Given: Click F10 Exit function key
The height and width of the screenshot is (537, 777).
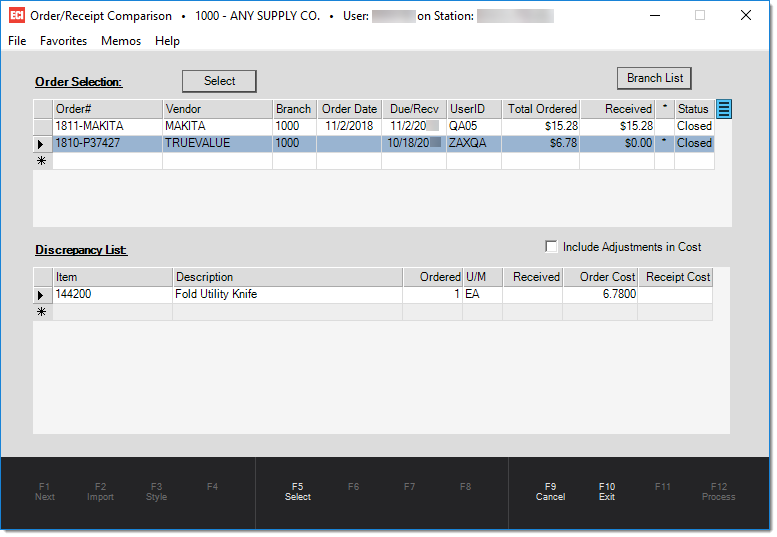Looking at the screenshot, I should [x=607, y=492].
